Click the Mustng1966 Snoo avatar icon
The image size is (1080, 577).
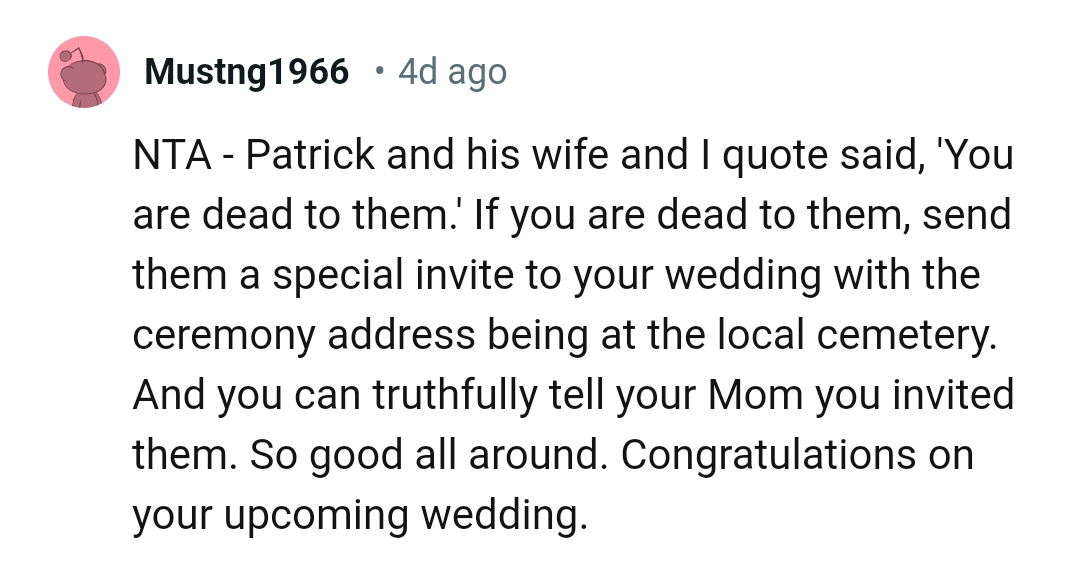point(85,72)
